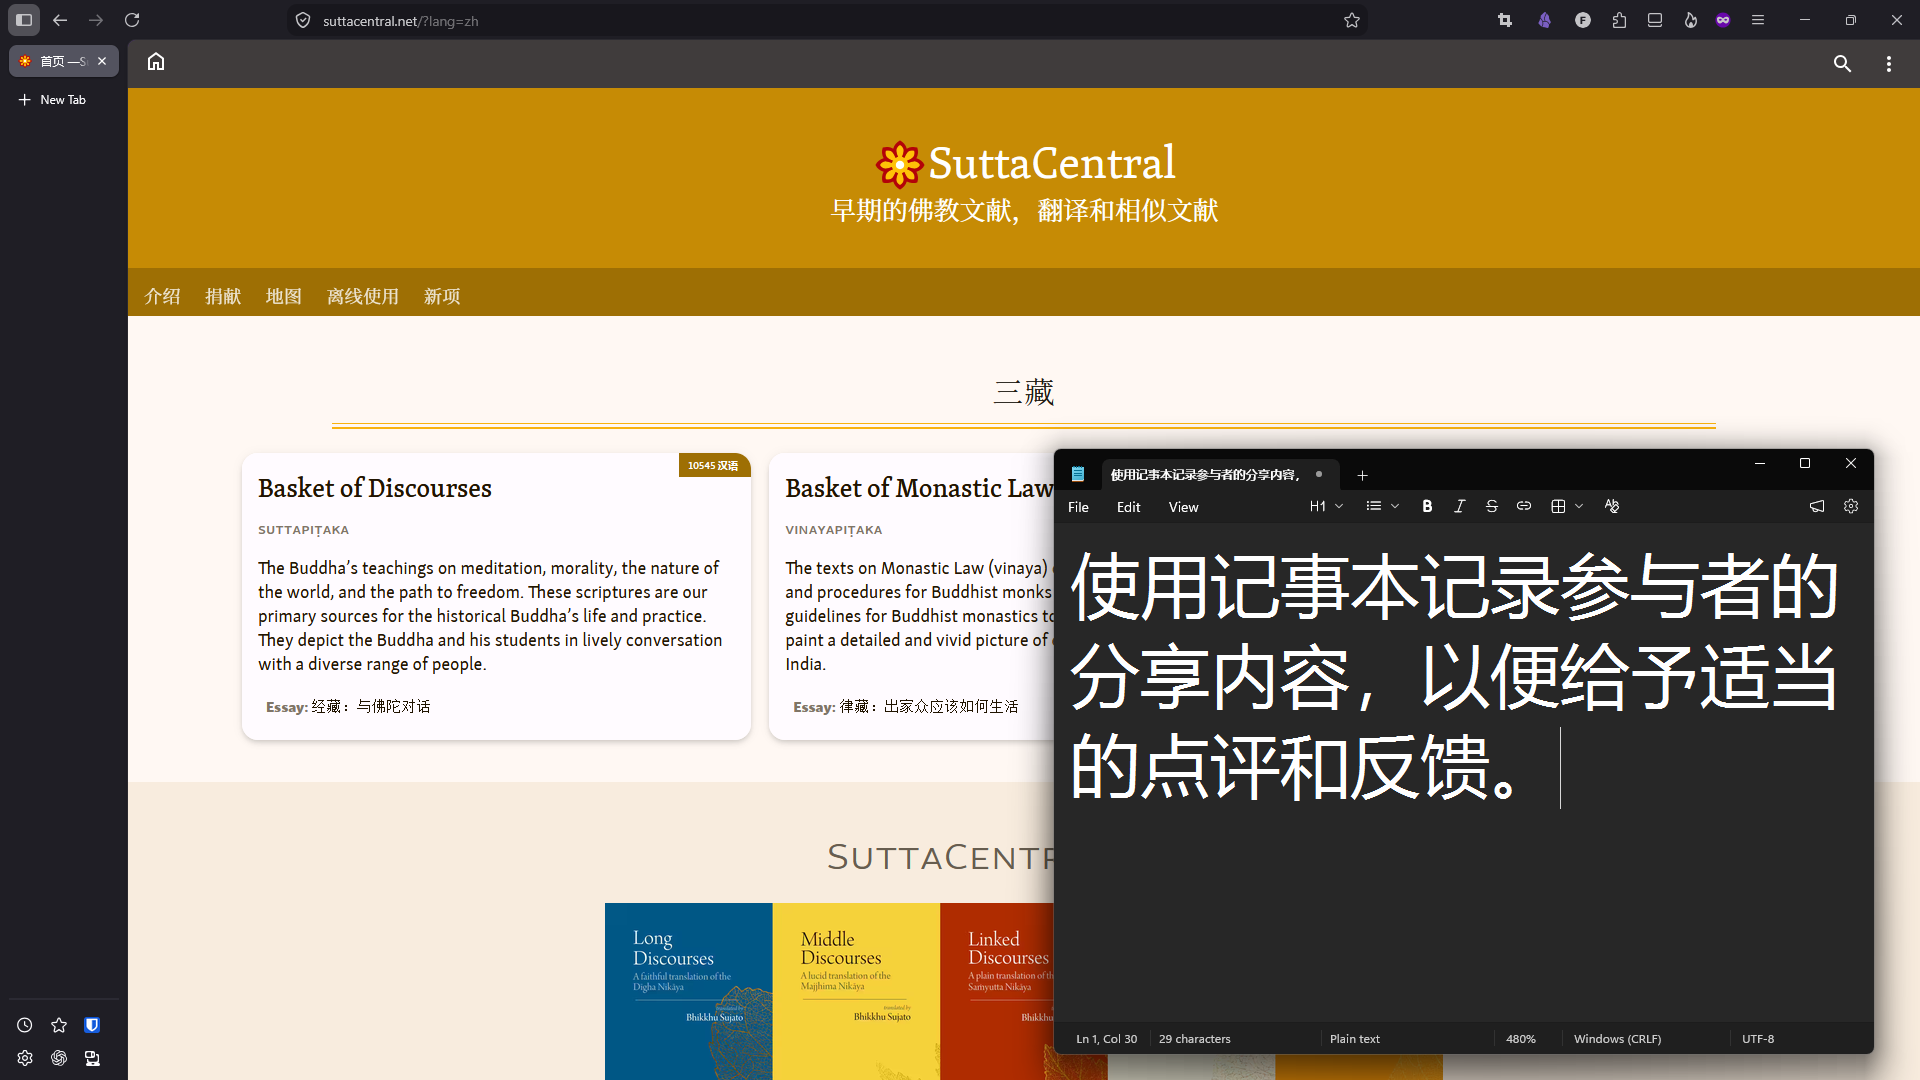Toggle bold formatting in Notepad
Image resolution: width=1920 pixels, height=1080 pixels.
point(1427,506)
